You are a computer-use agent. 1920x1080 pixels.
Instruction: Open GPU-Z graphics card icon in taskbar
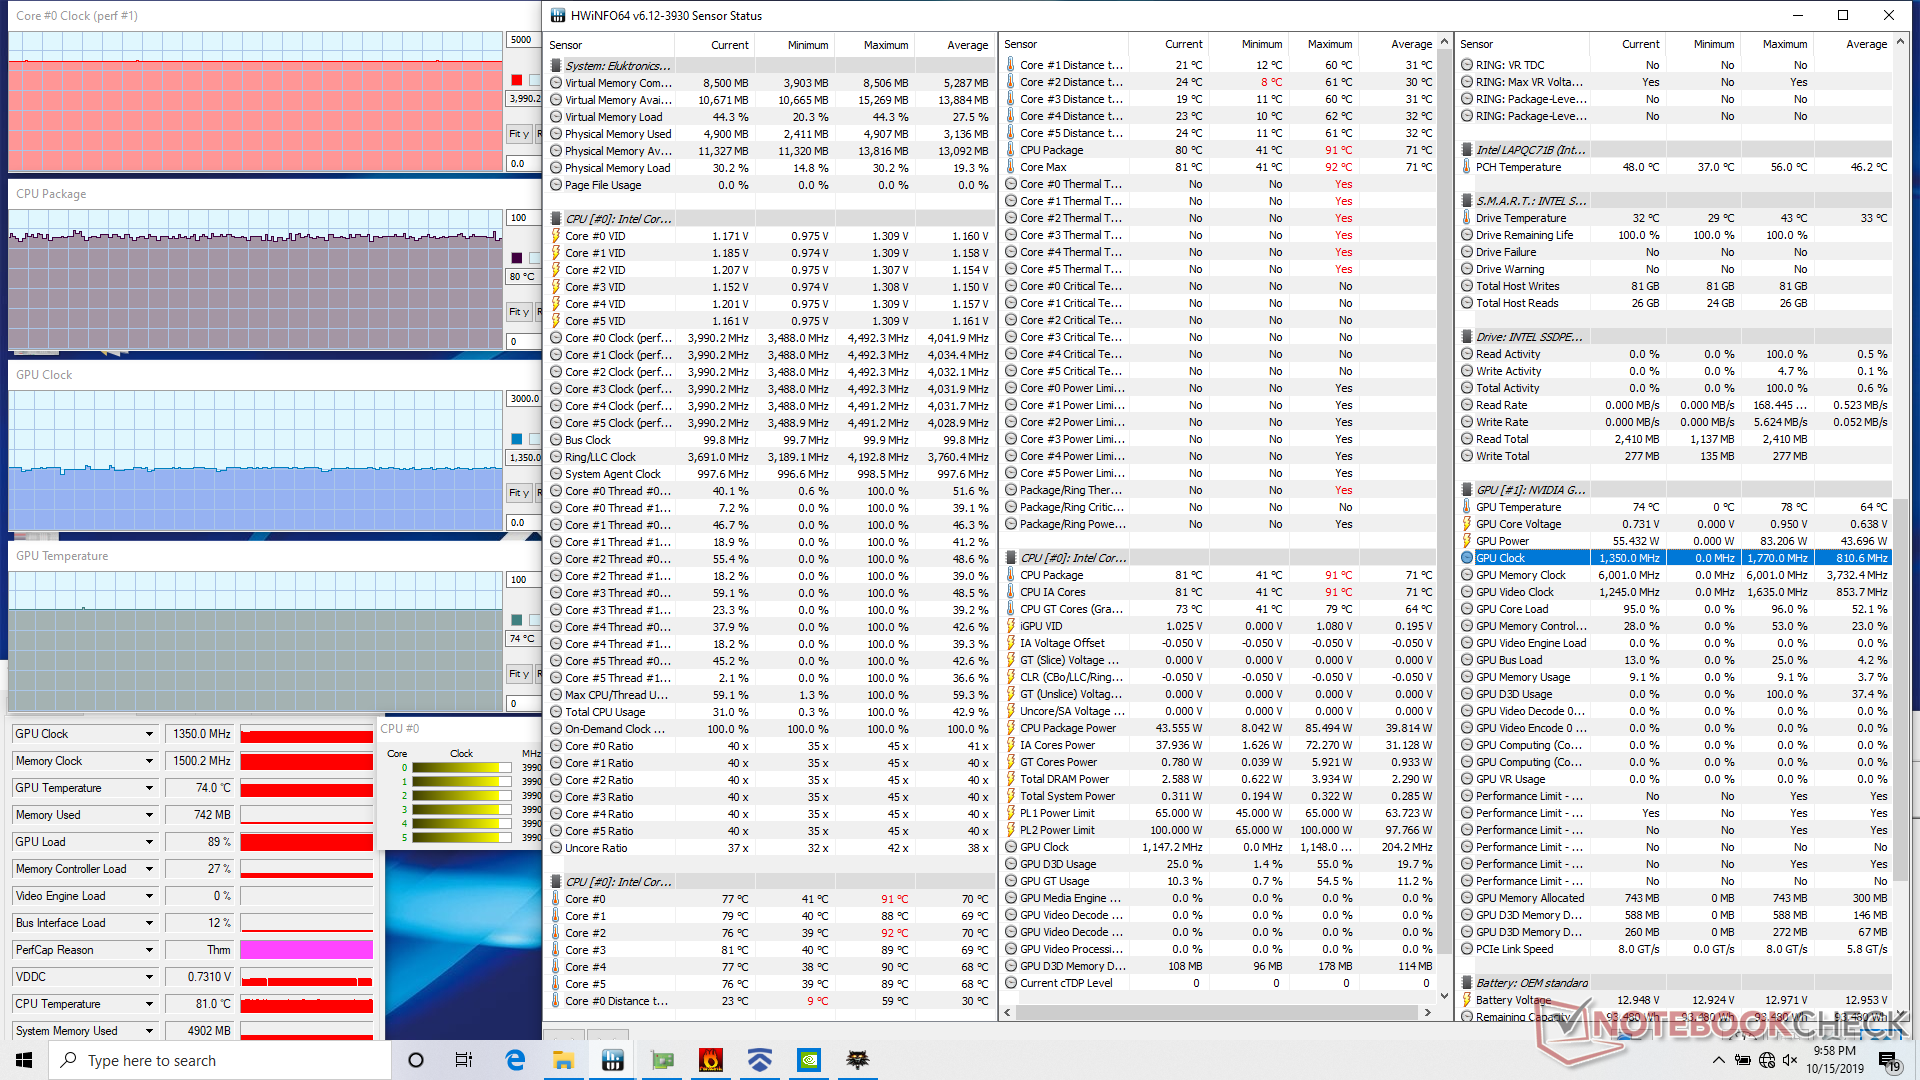point(662,1060)
